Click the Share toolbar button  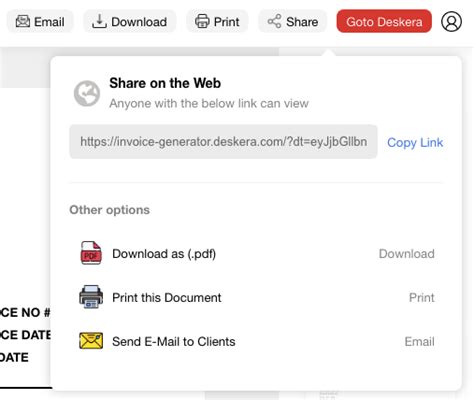[293, 22]
